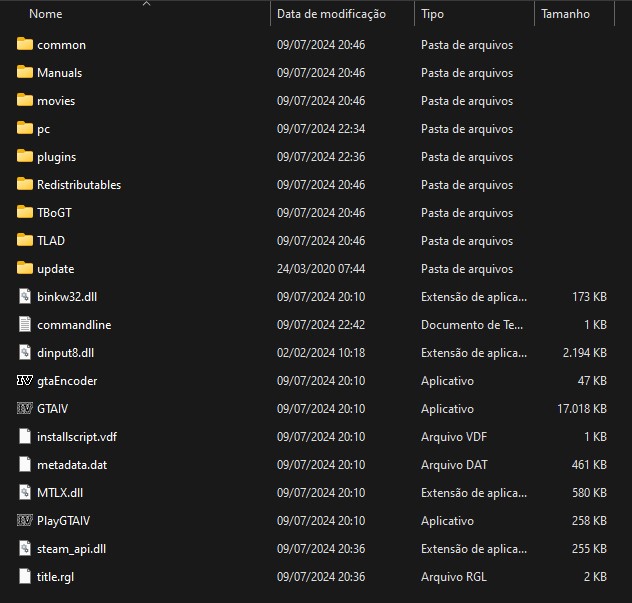
Task: Click the type Documento de Te...
Action: [x=472, y=325]
